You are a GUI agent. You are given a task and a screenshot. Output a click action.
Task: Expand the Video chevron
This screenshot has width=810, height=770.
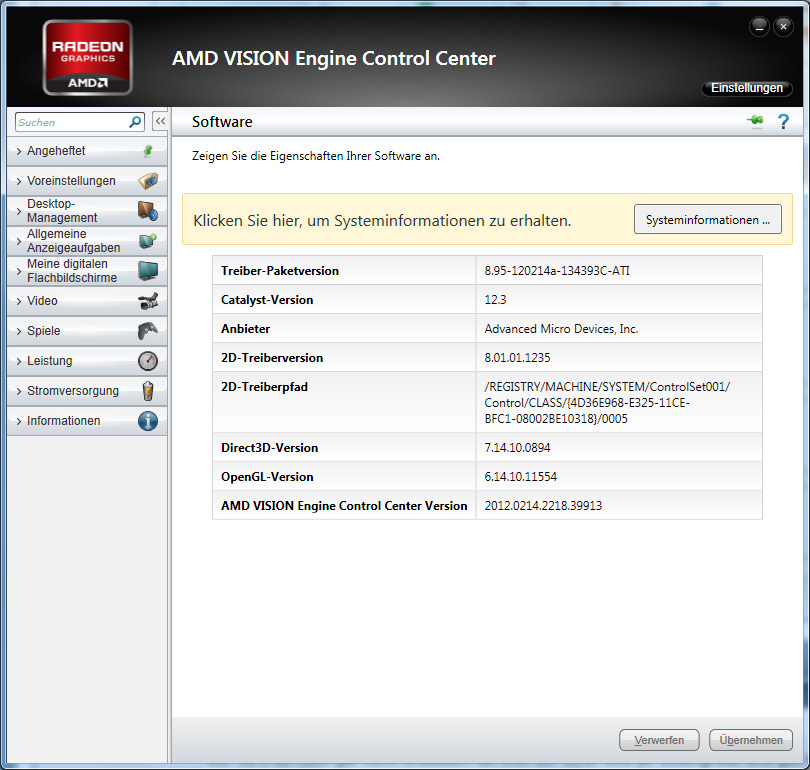click(x=19, y=301)
